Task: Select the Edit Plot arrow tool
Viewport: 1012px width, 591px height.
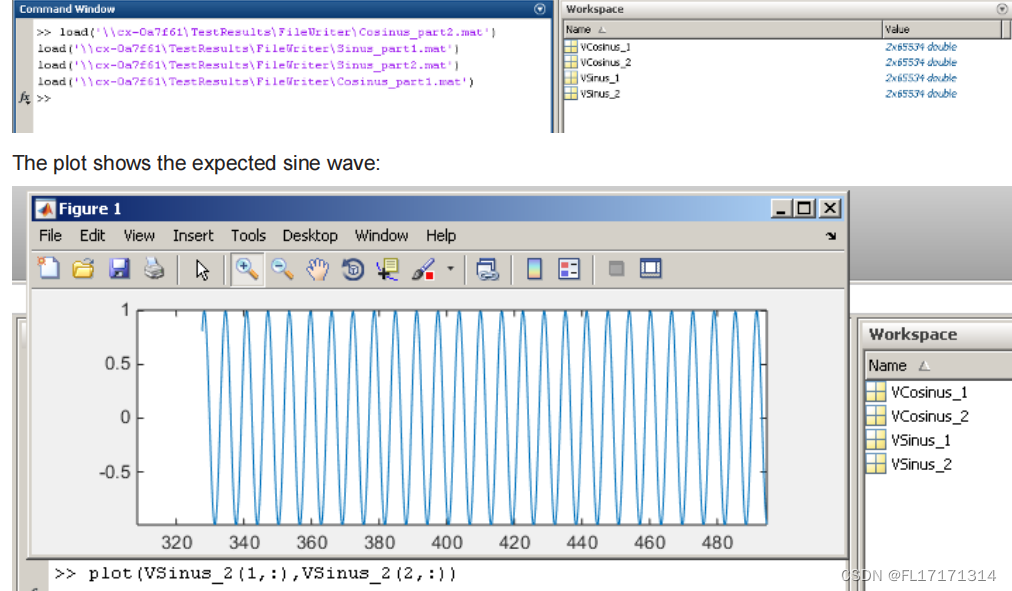Action: (202, 270)
